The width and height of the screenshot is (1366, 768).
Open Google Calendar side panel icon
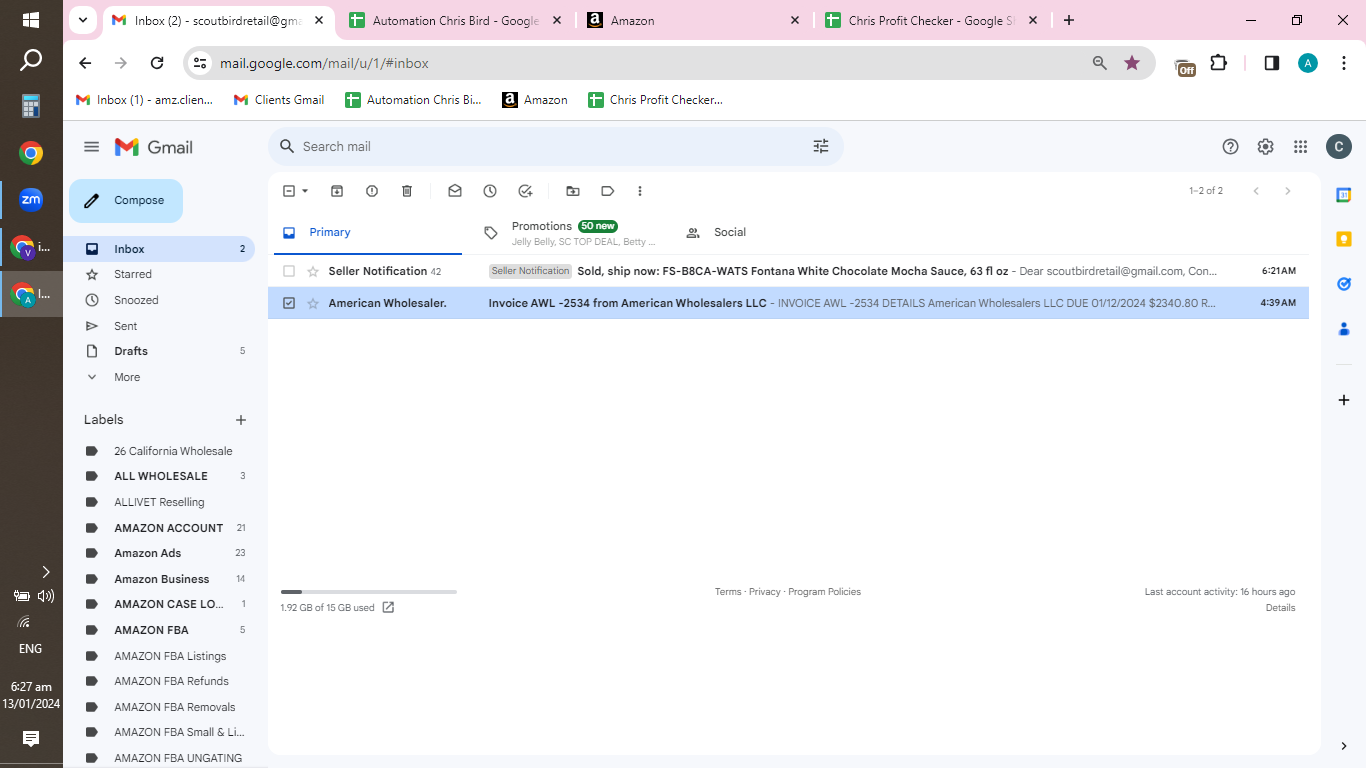coord(1344,195)
